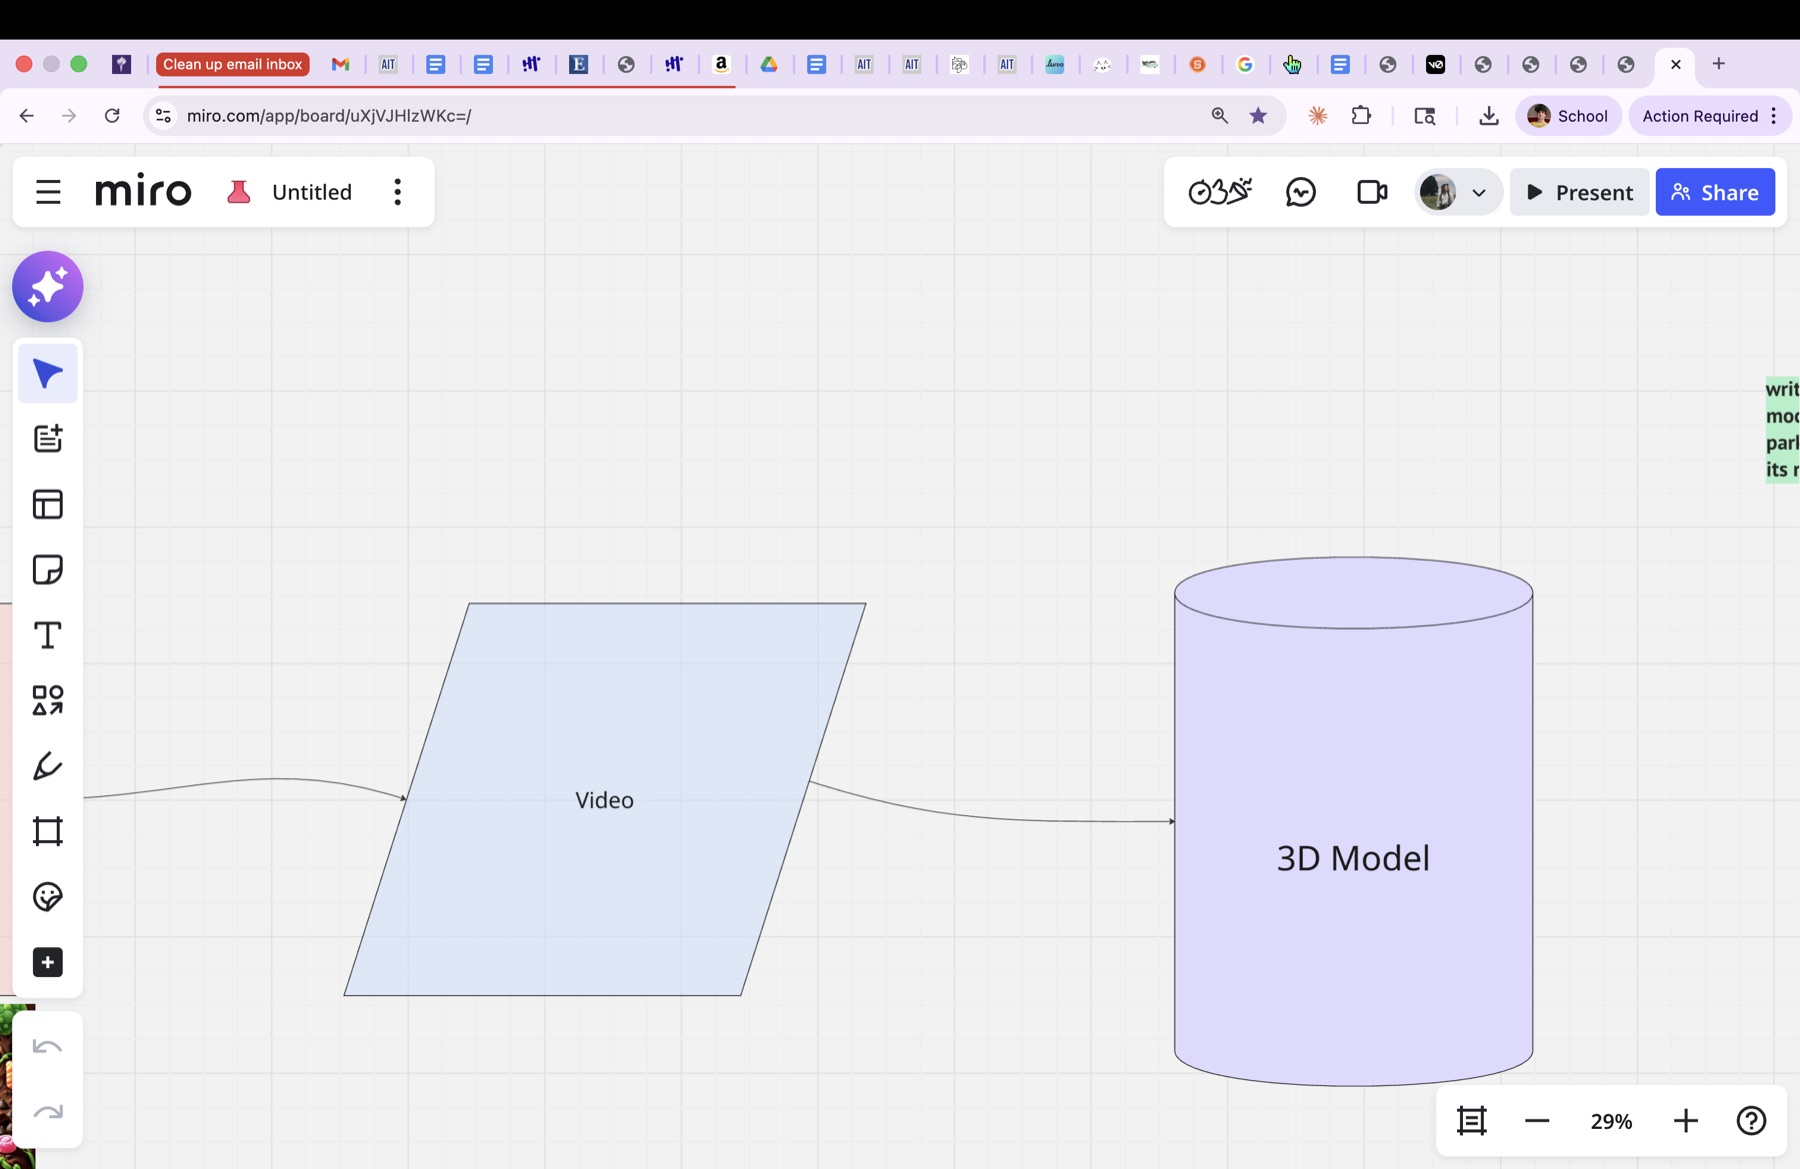Switch to the Clean up email inbox tab
Screen dimensions: 1800x1169
point(232,64)
